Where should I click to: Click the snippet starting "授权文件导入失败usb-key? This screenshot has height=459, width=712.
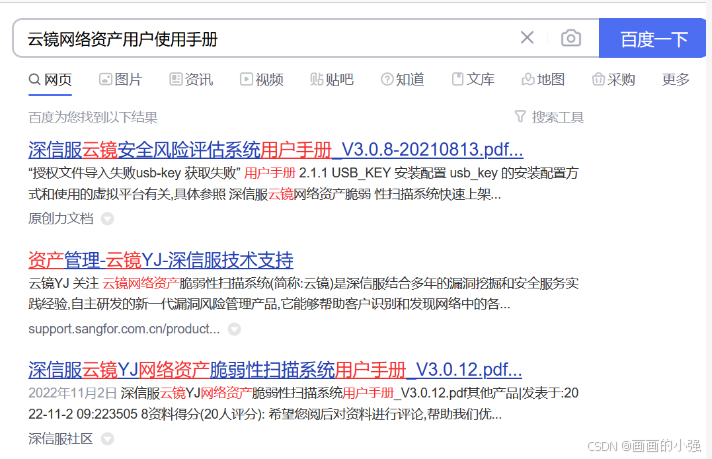pos(303,184)
